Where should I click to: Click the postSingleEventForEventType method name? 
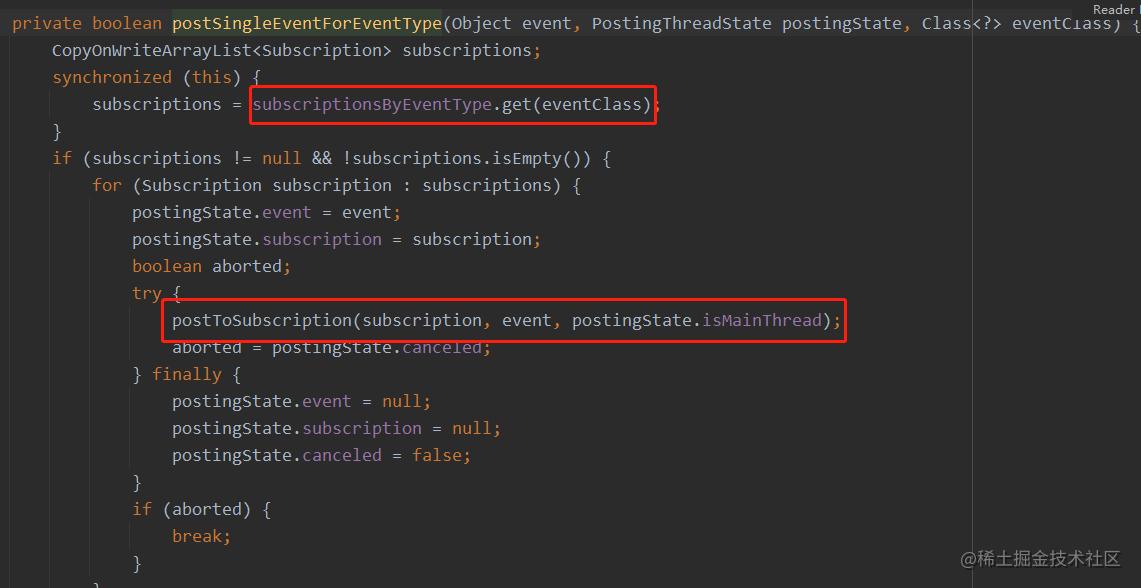306,23
